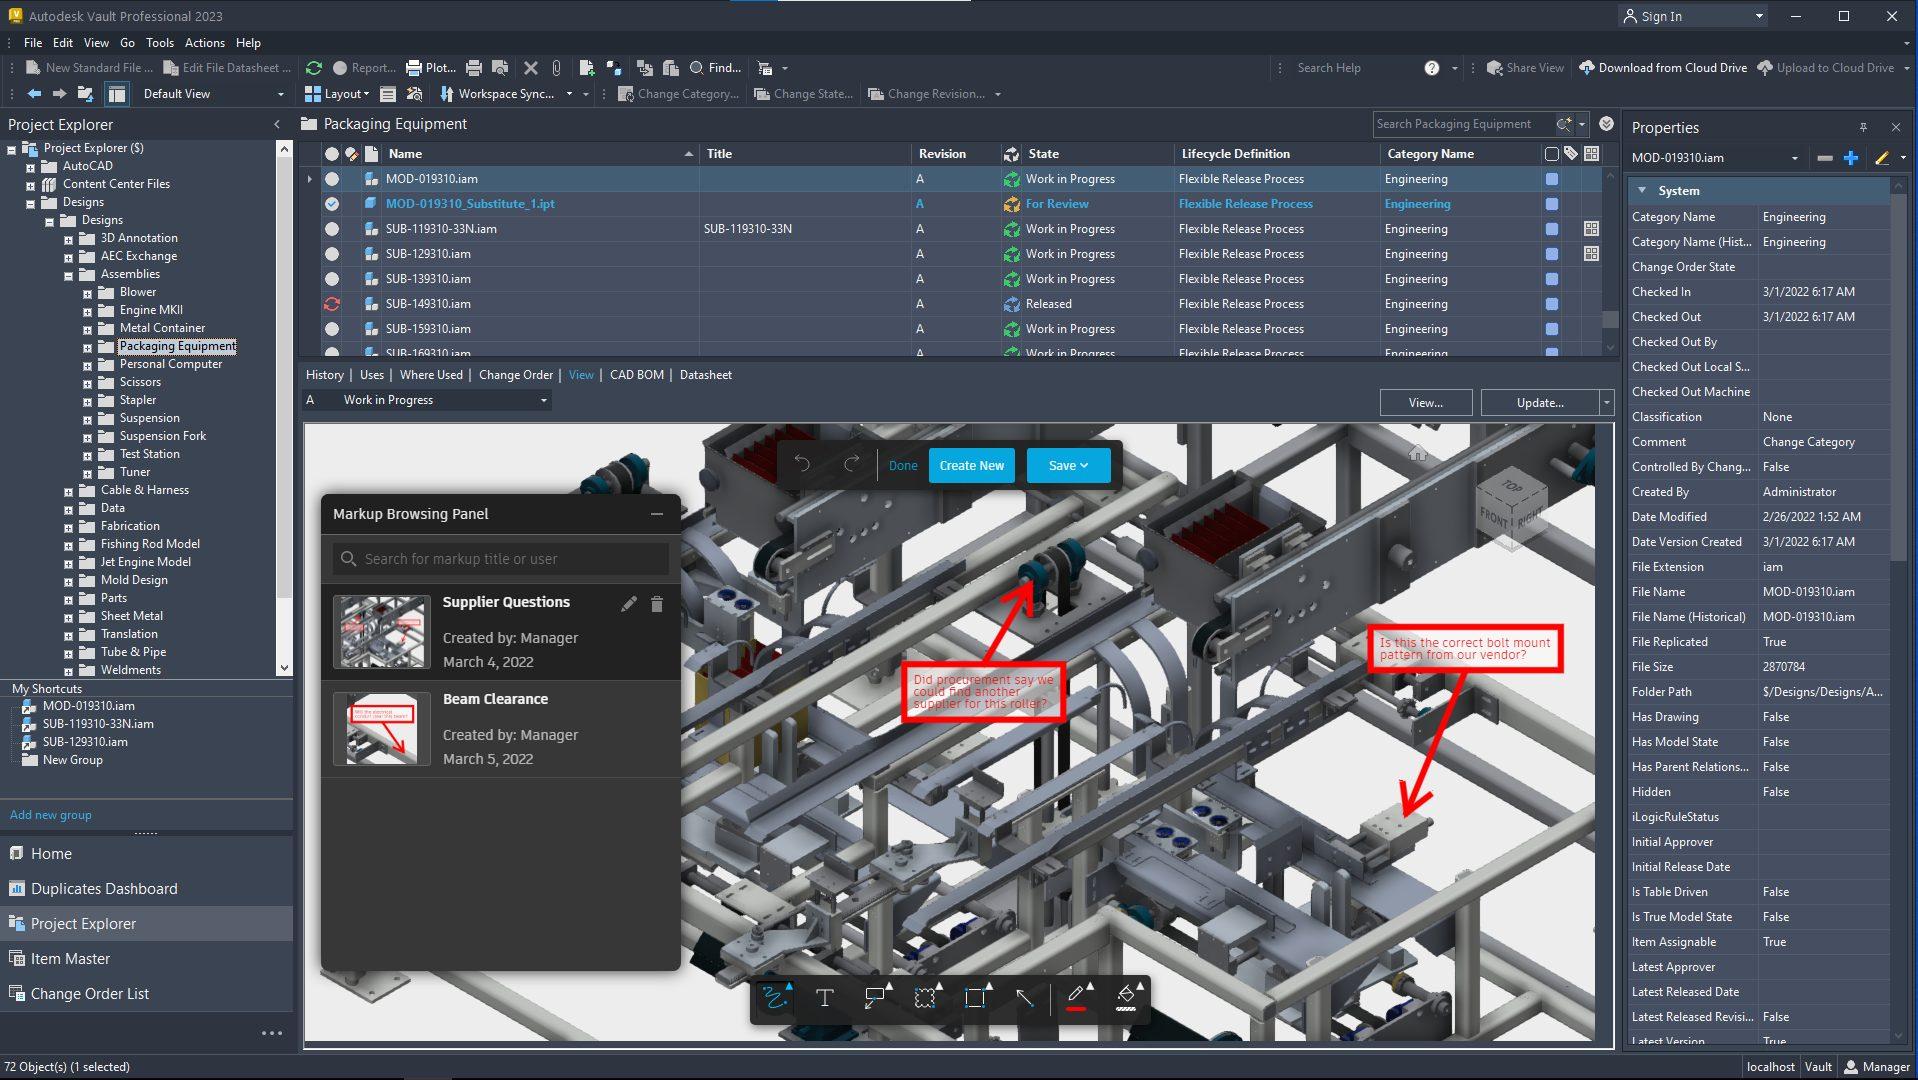Open the Tools menu
1918x1080 pixels.
(x=159, y=43)
